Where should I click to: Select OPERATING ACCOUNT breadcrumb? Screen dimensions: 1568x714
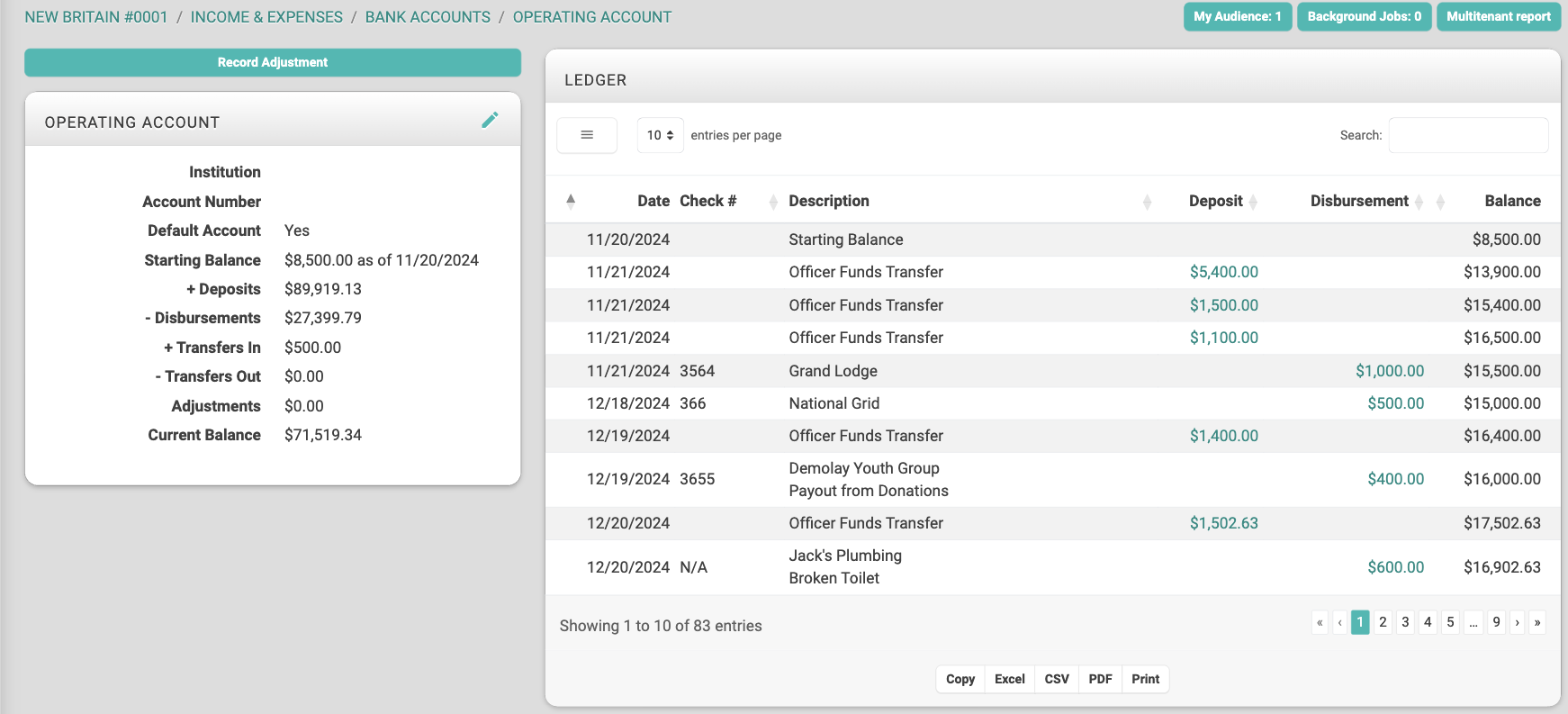[x=592, y=17]
